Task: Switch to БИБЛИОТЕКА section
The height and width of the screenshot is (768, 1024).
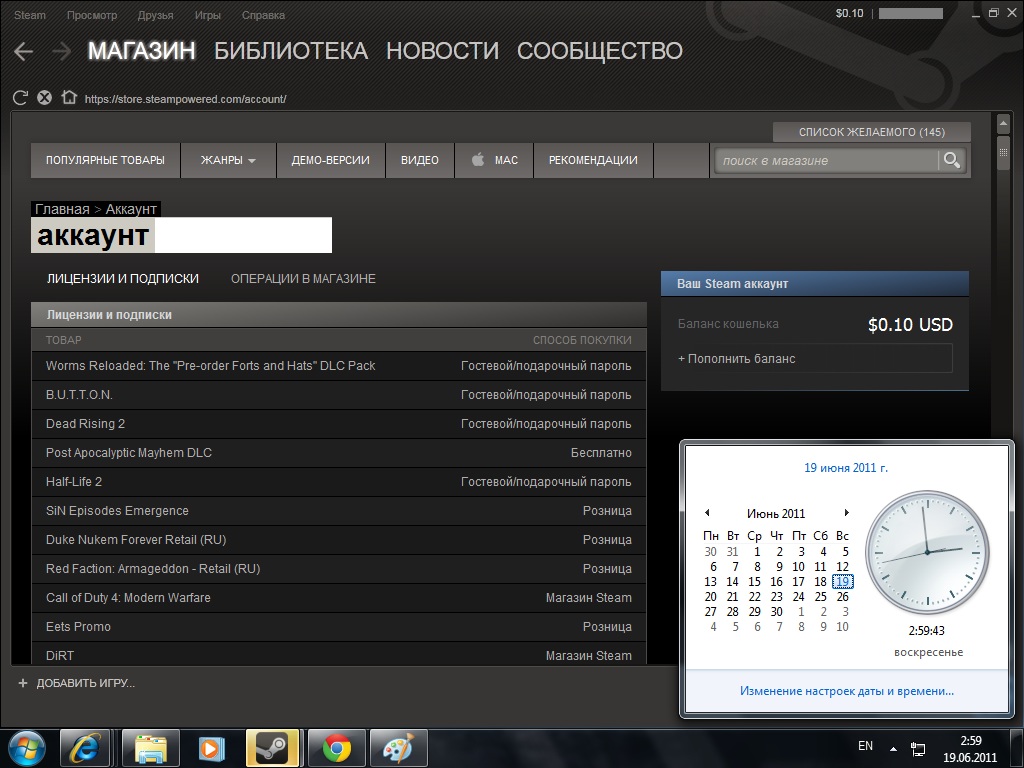Action: pyautogui.click(x=291, y=51)
